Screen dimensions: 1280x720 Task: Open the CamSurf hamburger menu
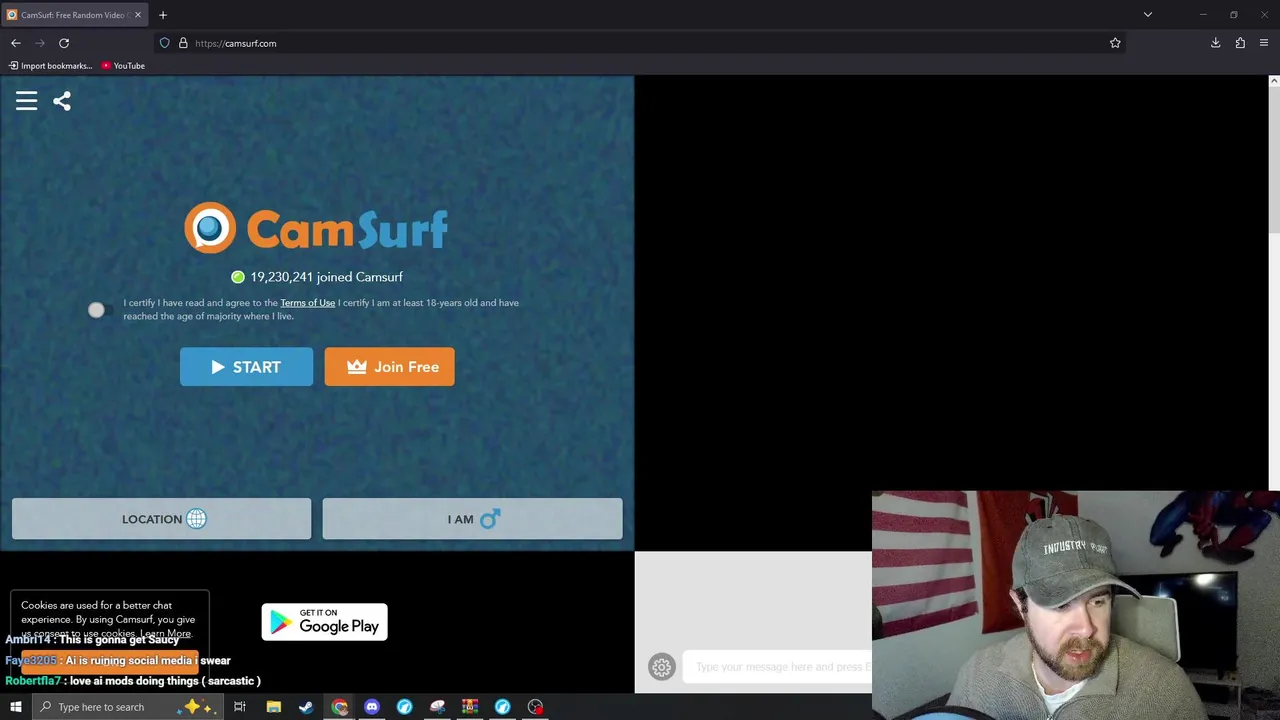click(x=26, y=101)
